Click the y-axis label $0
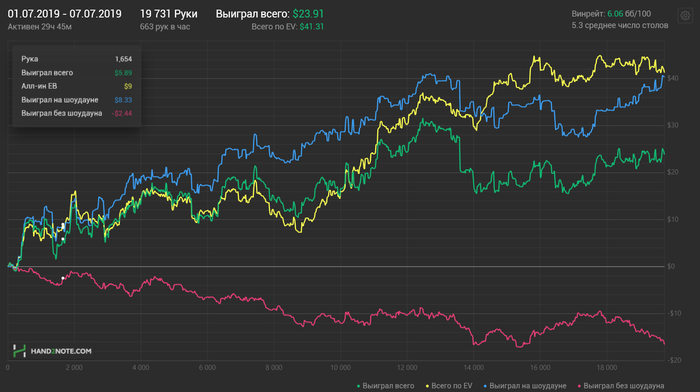Viewport: 700px width, 392px height. [x=671, y=267]
